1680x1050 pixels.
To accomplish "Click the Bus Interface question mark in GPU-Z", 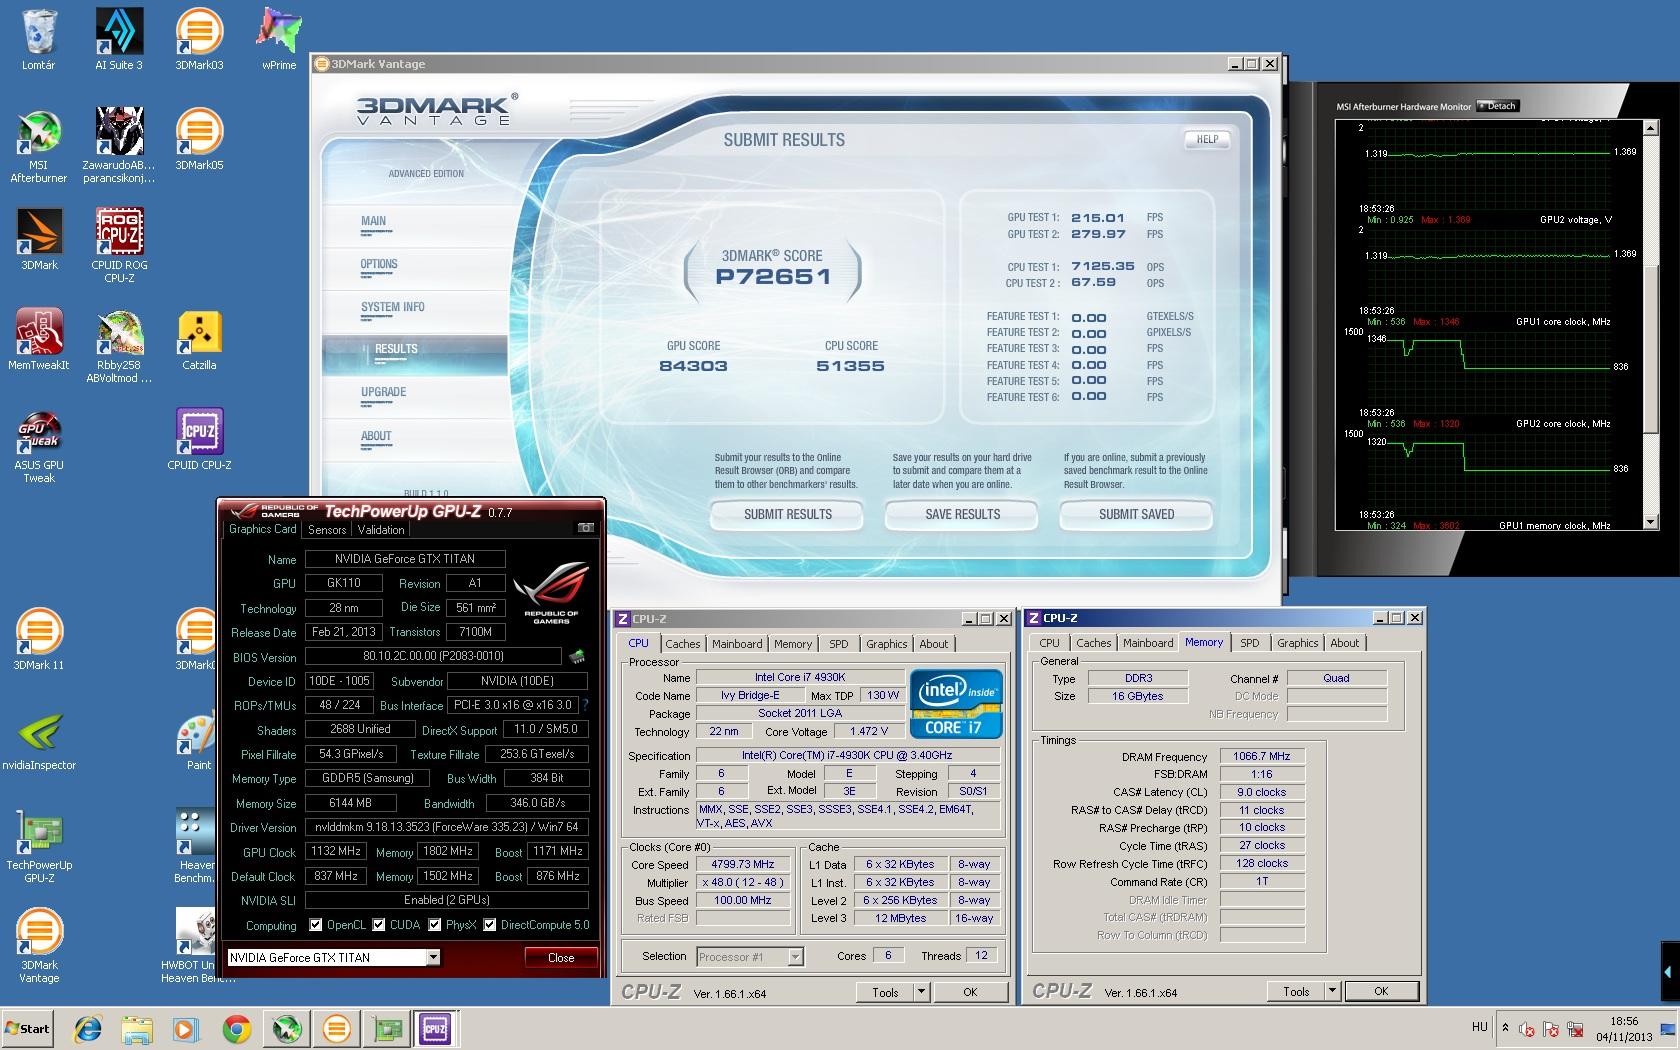I will (586, 705).
